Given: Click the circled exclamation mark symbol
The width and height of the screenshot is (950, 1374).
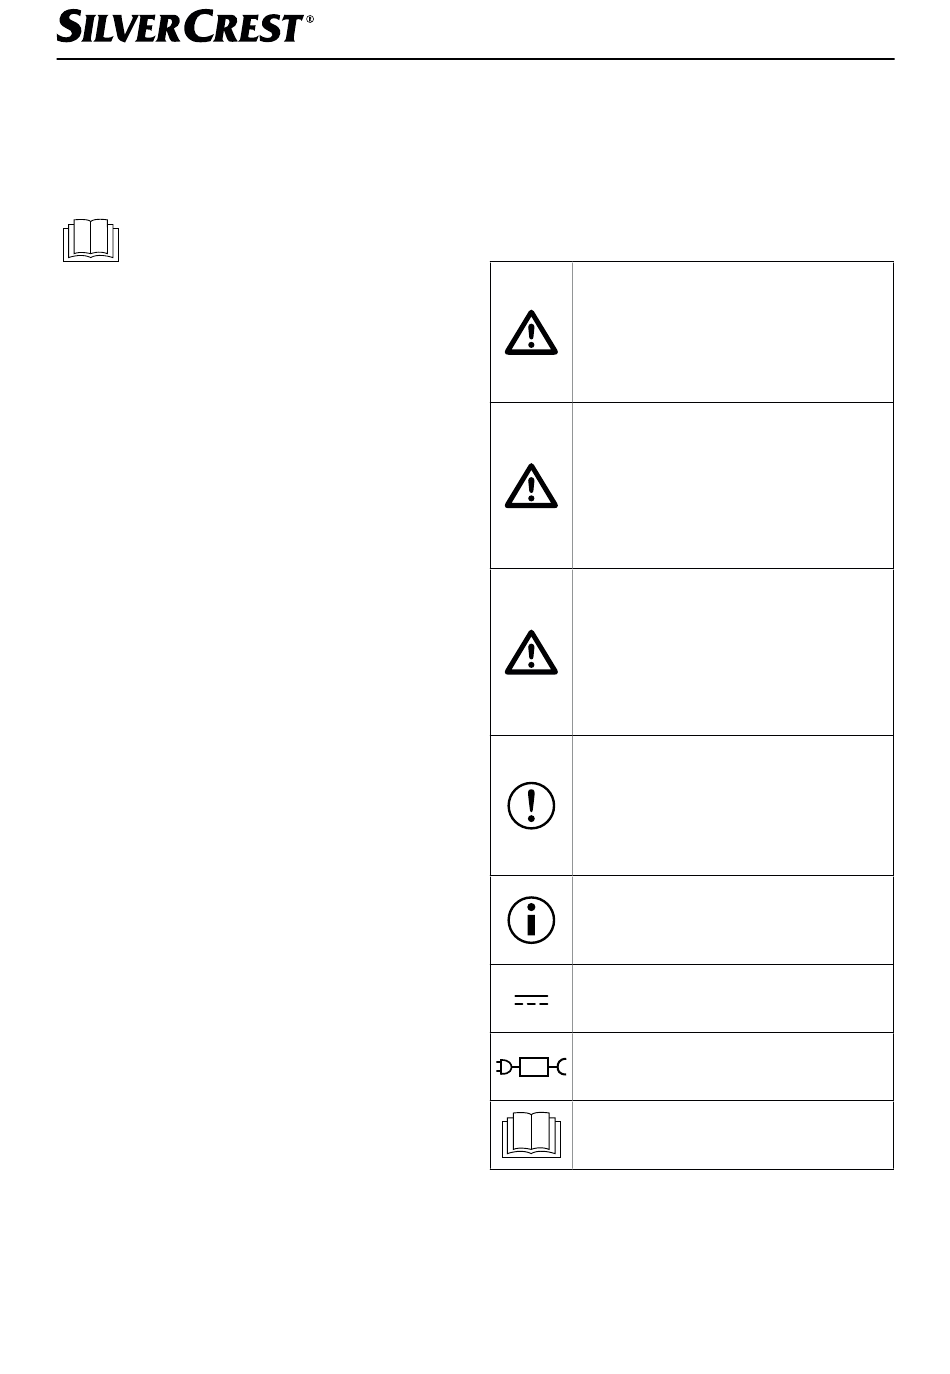Looking at the screenshot, I should click(531, 805).
